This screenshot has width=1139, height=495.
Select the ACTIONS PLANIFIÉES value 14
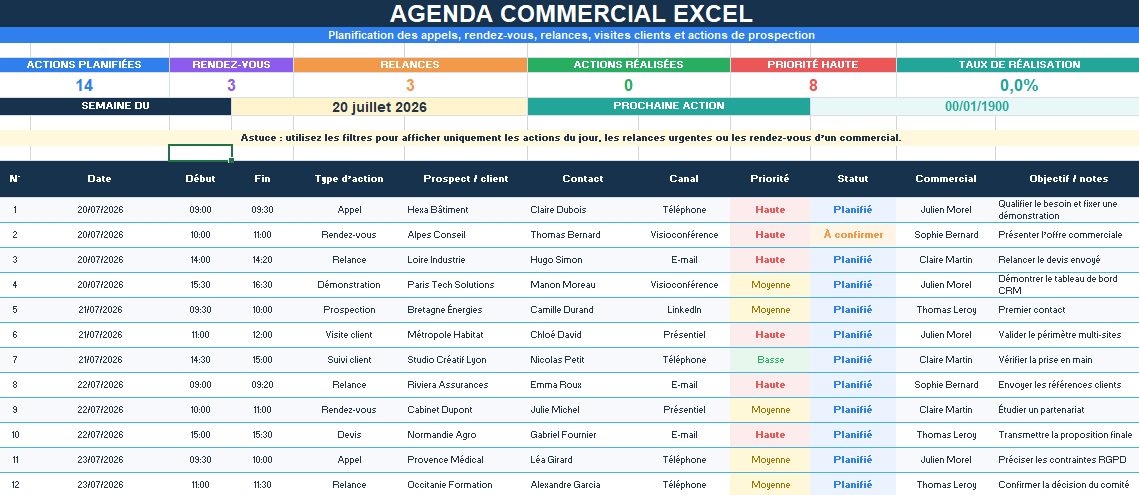click(x=84, y=85)
